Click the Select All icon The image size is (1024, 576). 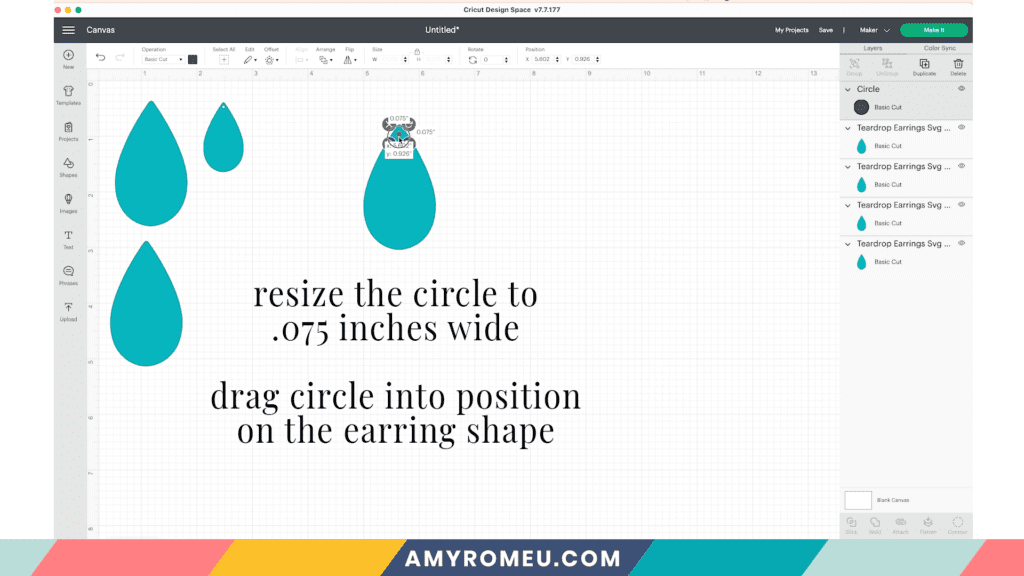click(224, 59)
